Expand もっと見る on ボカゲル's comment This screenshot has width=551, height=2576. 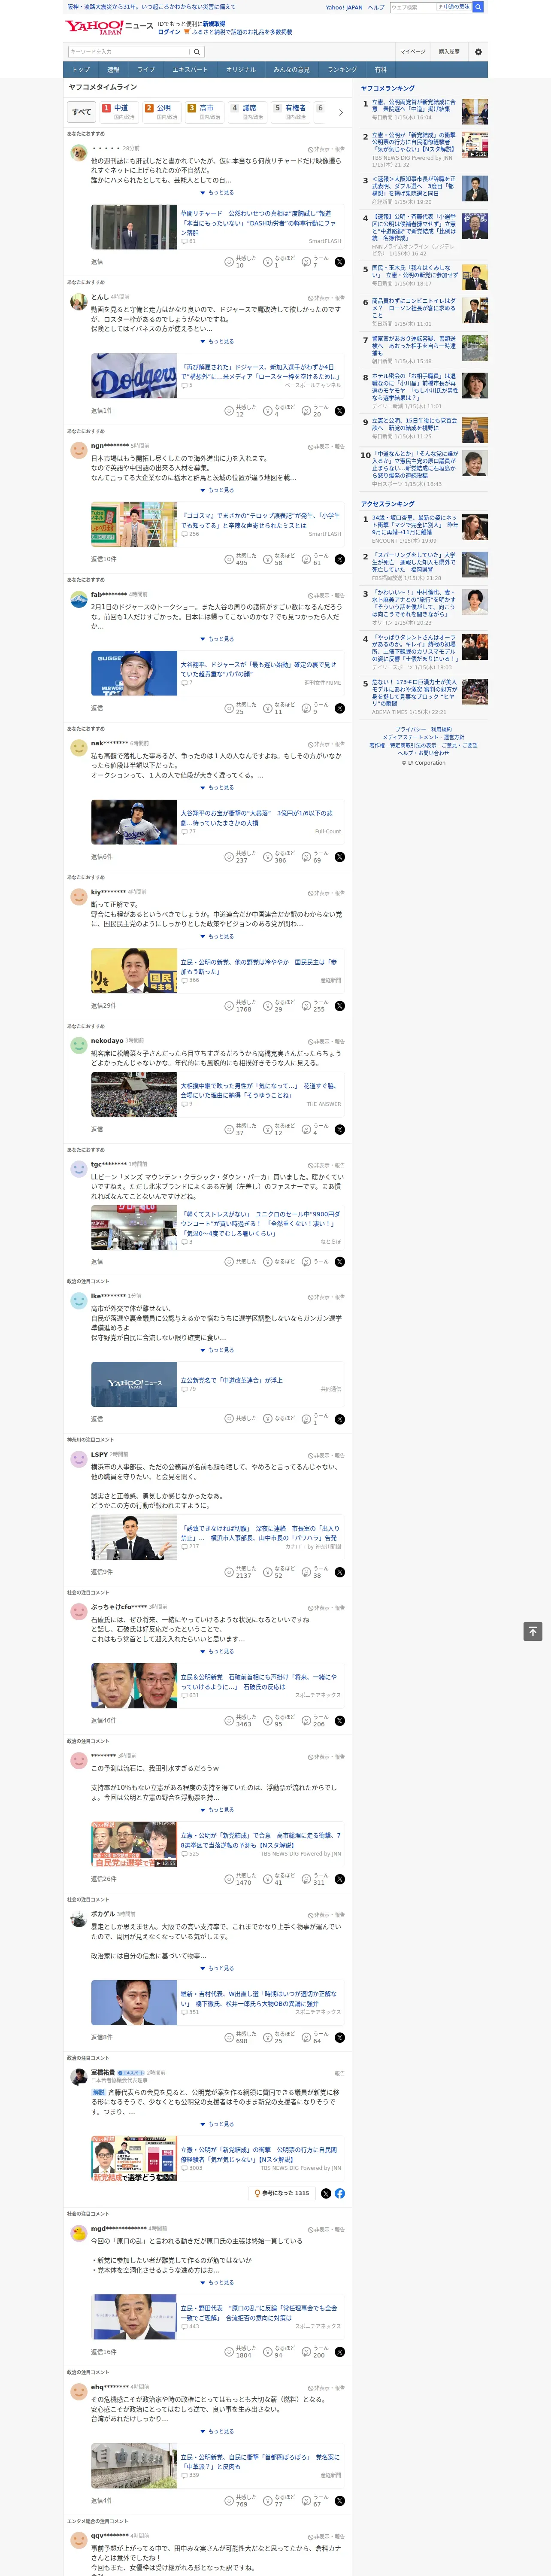(217, 1968)
